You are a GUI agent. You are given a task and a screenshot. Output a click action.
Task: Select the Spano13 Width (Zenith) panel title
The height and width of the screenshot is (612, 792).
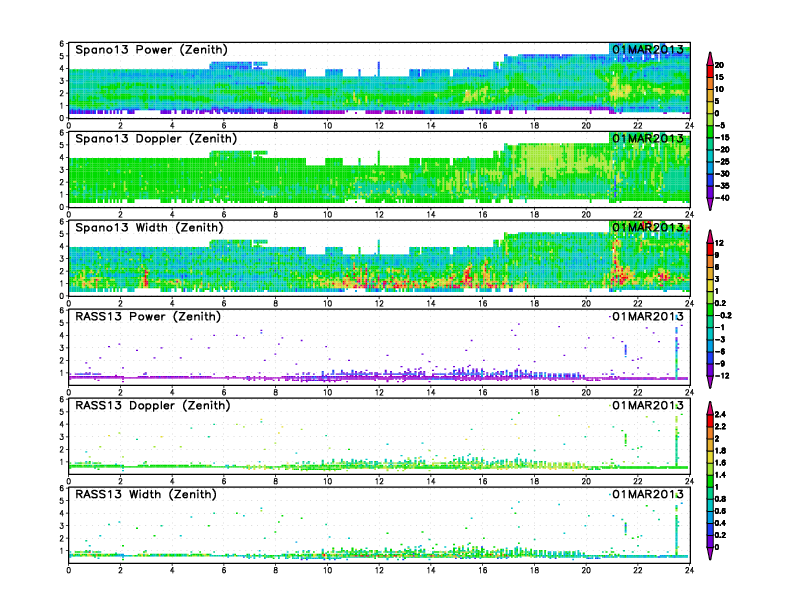coord(151,228)
